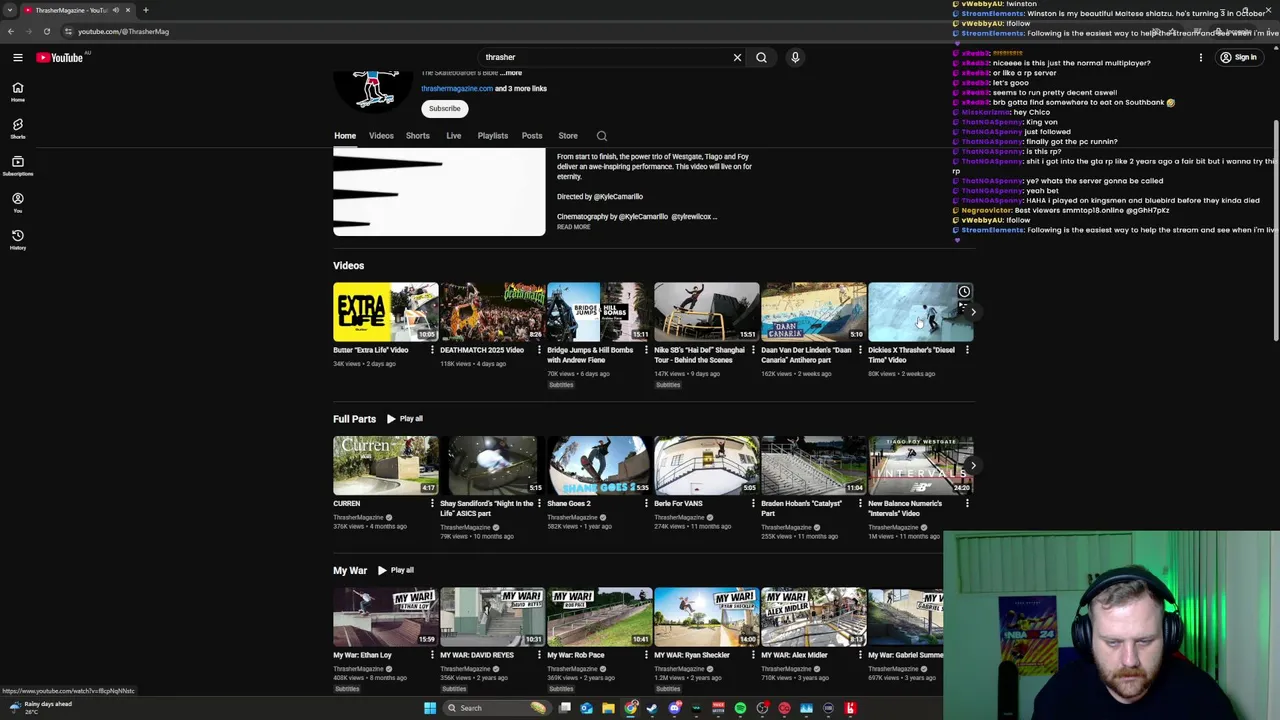Image resolution: width=1280 pixels, height=720 pixels.
Task: Click the magnifier search button
Action: (761, 57)
